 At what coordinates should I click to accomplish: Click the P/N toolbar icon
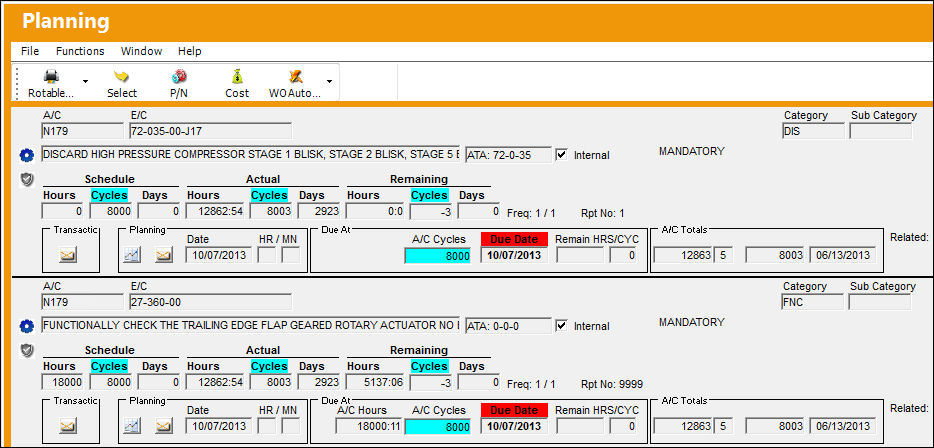pos(179,77)
